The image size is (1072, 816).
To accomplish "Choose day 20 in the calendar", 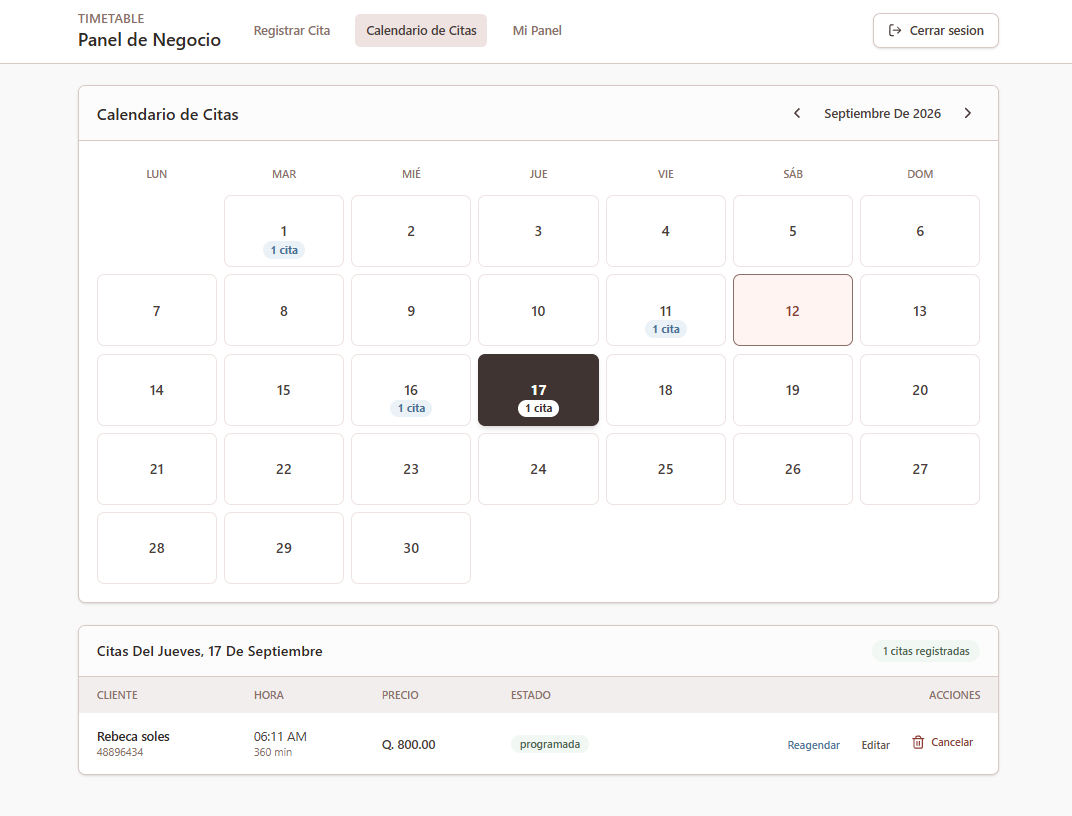I will click(x=920, y=390).
